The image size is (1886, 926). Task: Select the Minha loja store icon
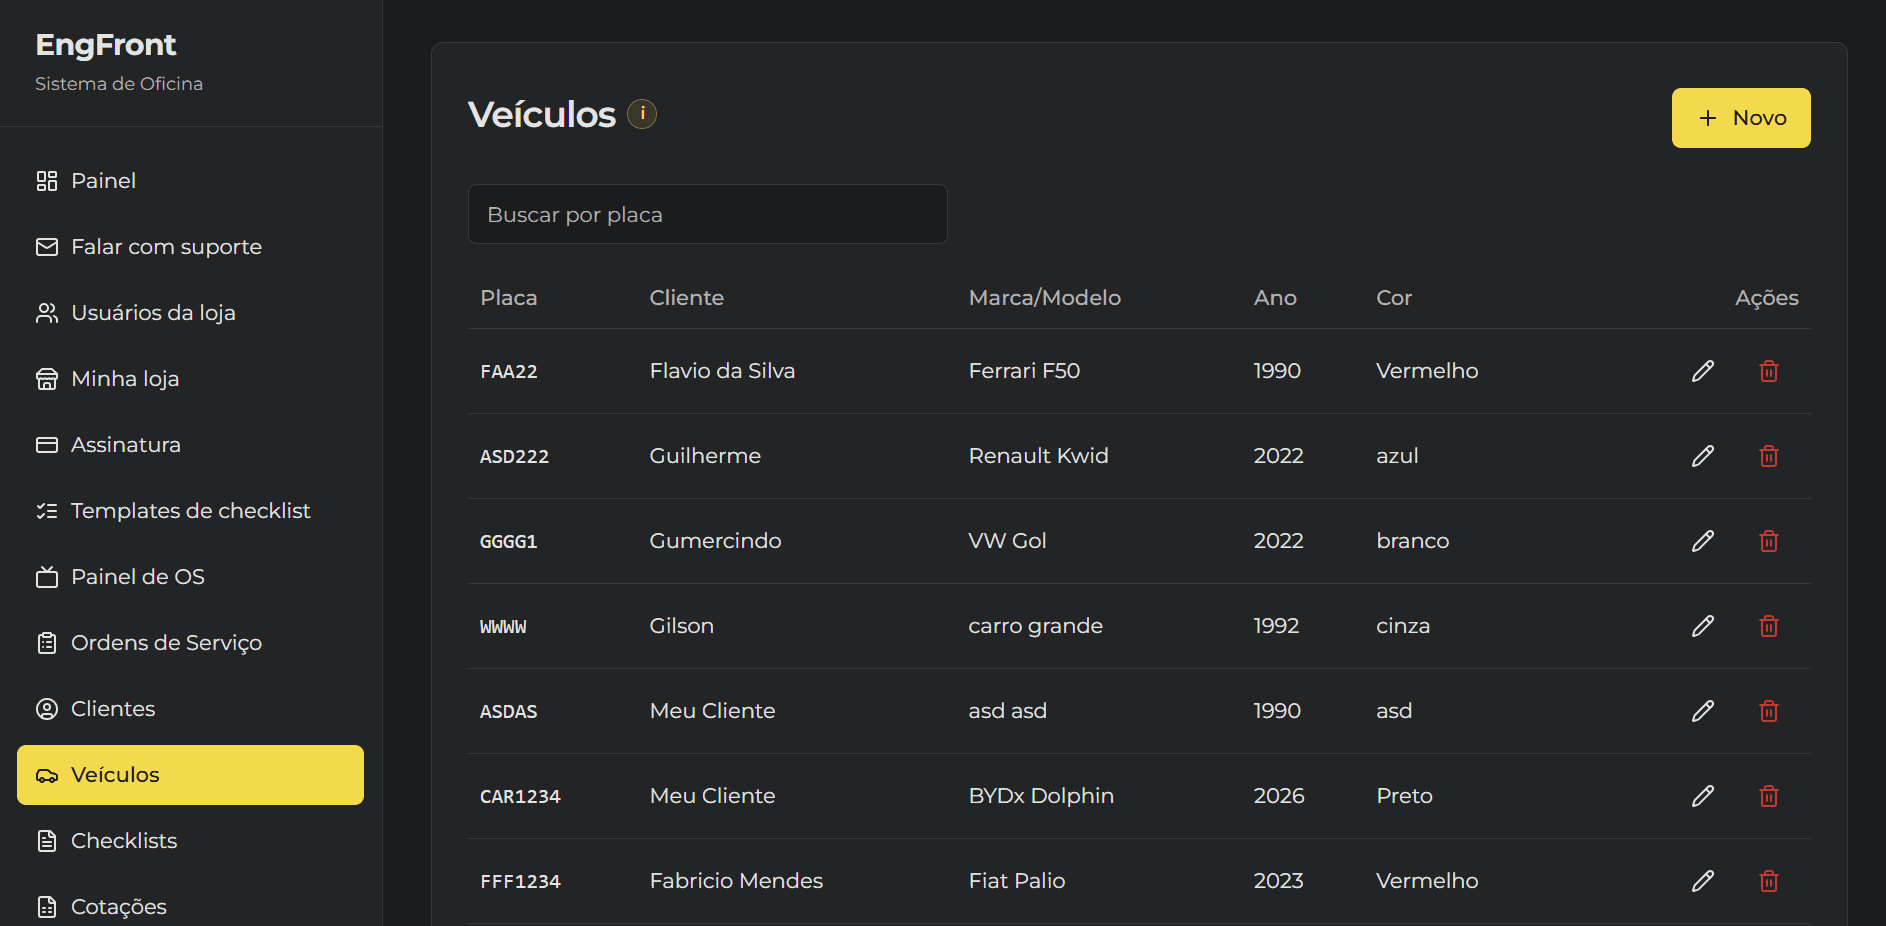(46, 379)
